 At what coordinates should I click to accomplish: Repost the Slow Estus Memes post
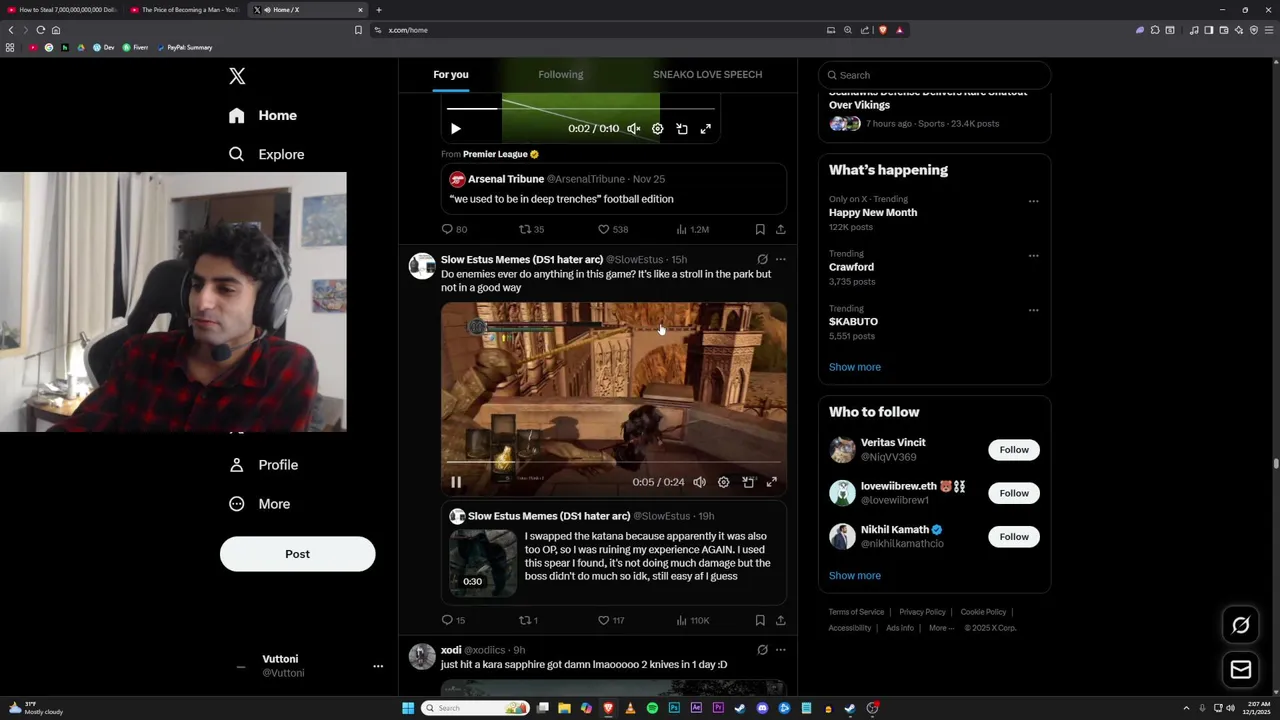[x=528, y=620]
